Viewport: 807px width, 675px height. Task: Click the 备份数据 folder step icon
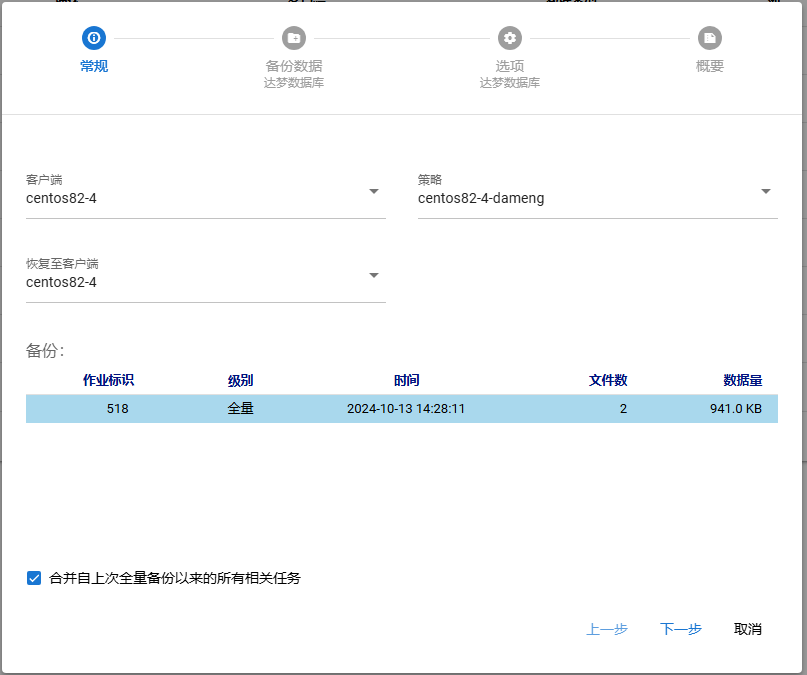(294, 38)
